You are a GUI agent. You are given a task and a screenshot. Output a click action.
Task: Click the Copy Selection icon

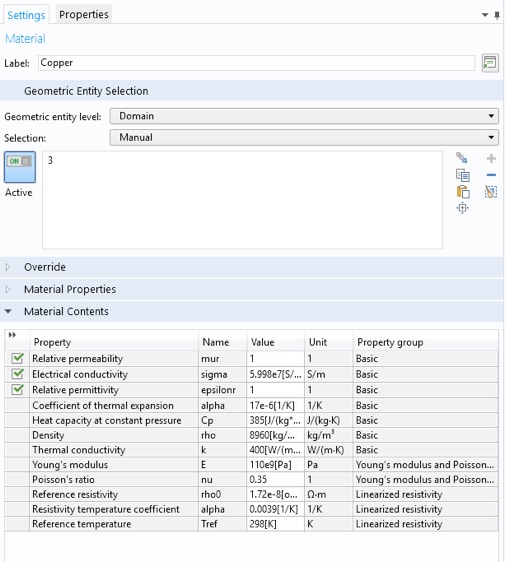[x=462, y=175]
